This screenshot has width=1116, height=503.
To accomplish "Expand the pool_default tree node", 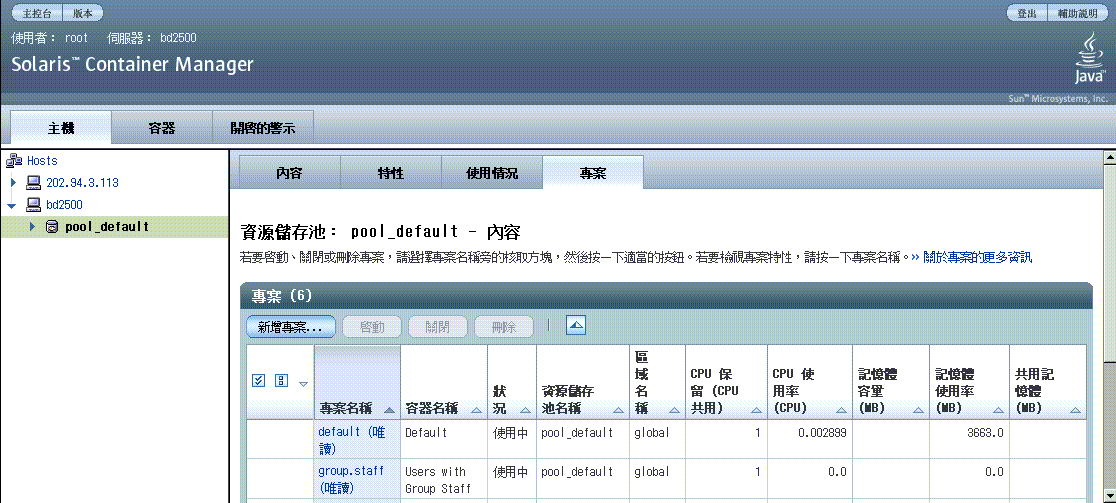I will pyautogui.click(x=32, y=227).
